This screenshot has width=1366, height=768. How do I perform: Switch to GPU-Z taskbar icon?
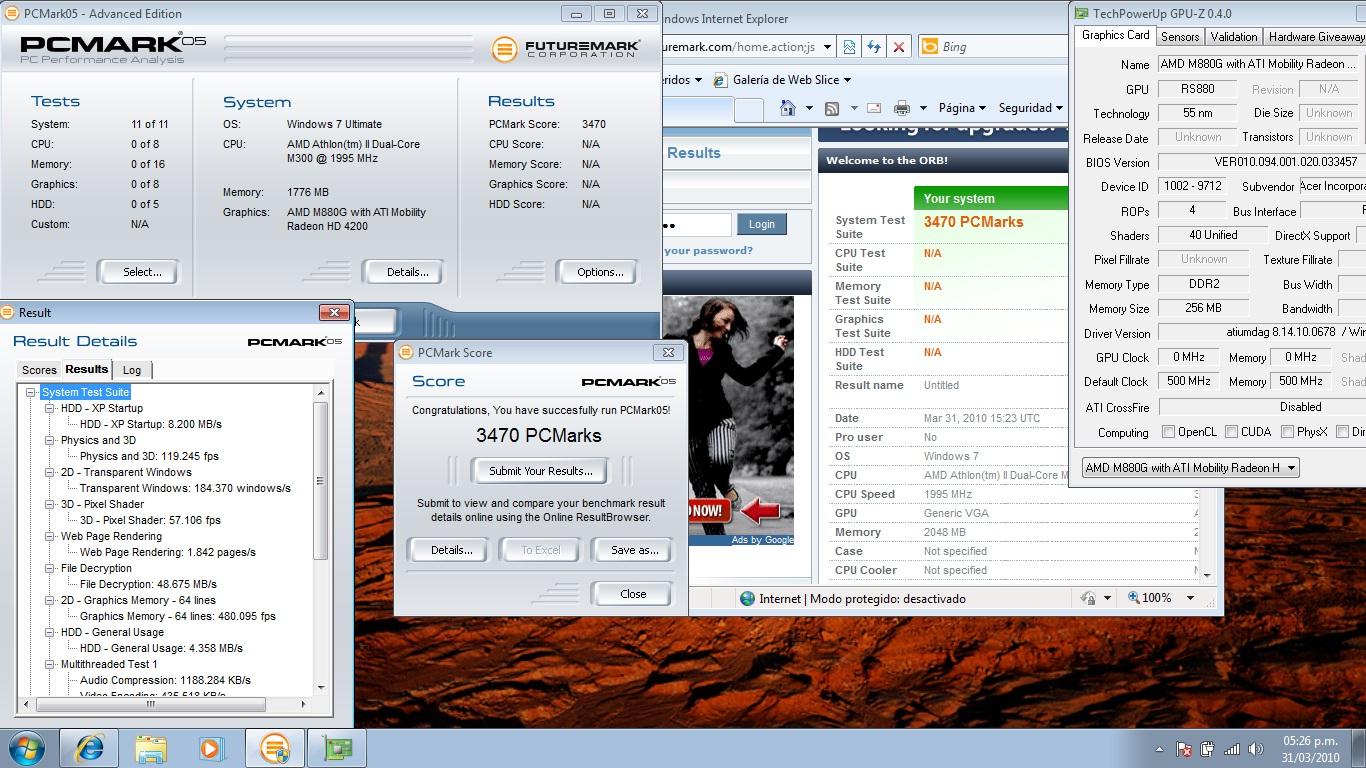tap(337, 748)
